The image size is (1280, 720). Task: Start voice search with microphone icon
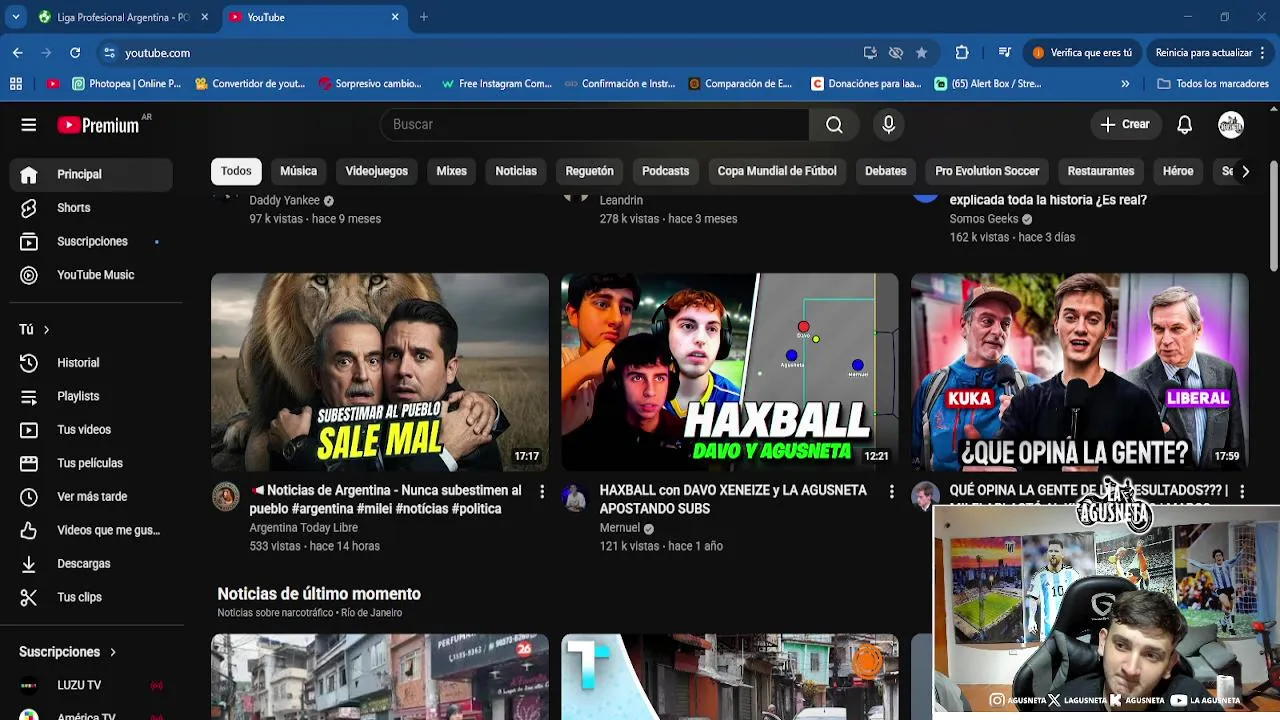click(x=888, y=125)
